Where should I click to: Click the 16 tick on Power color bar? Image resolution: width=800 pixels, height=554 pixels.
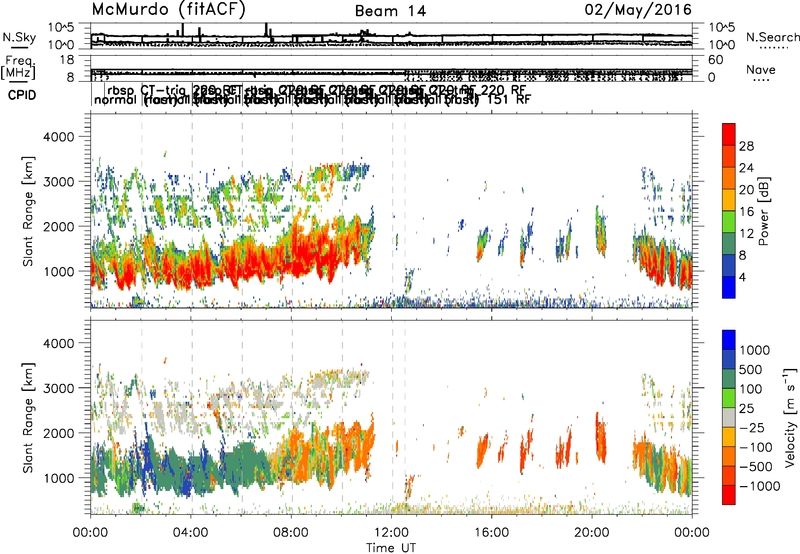(x=746, y=212)
